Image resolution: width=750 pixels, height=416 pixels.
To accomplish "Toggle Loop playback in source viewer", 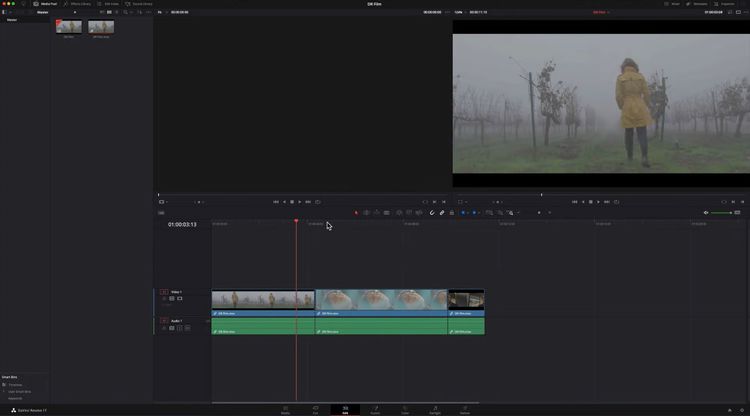I will 318,202.
